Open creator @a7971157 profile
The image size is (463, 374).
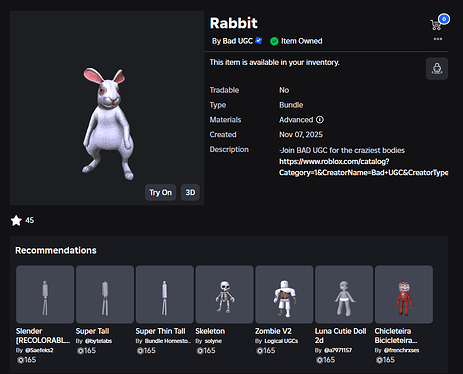click(338, 350)
